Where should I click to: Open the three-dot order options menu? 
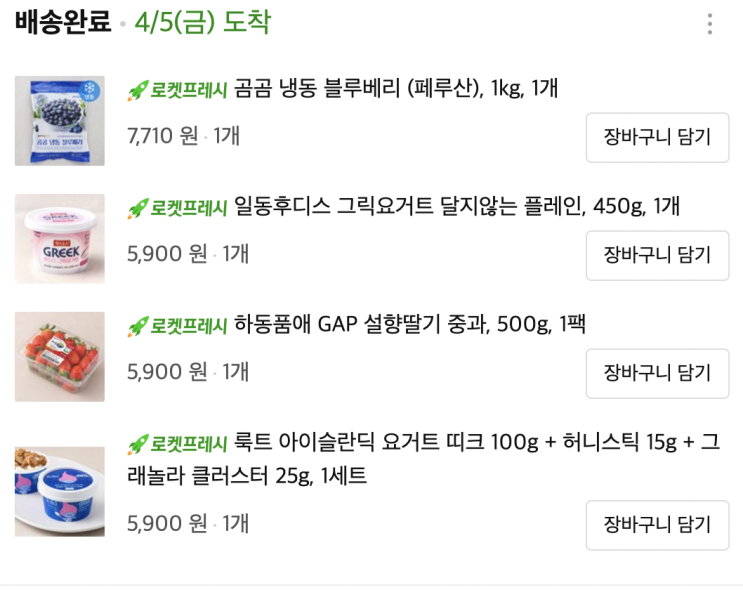pyautogui.click(x=710, y=24)
